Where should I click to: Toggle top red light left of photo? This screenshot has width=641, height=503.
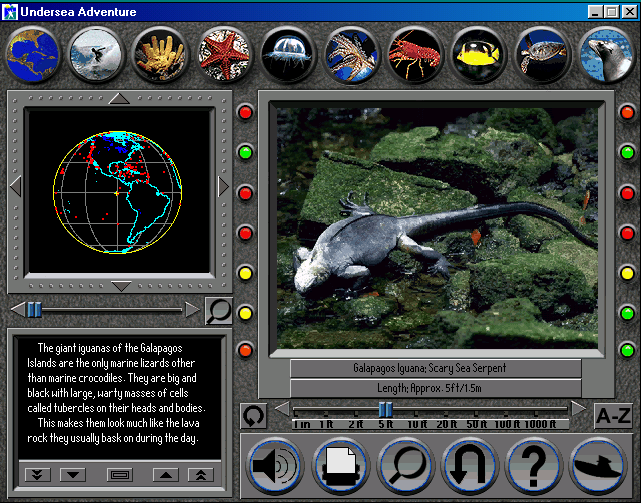pos(245,112)
